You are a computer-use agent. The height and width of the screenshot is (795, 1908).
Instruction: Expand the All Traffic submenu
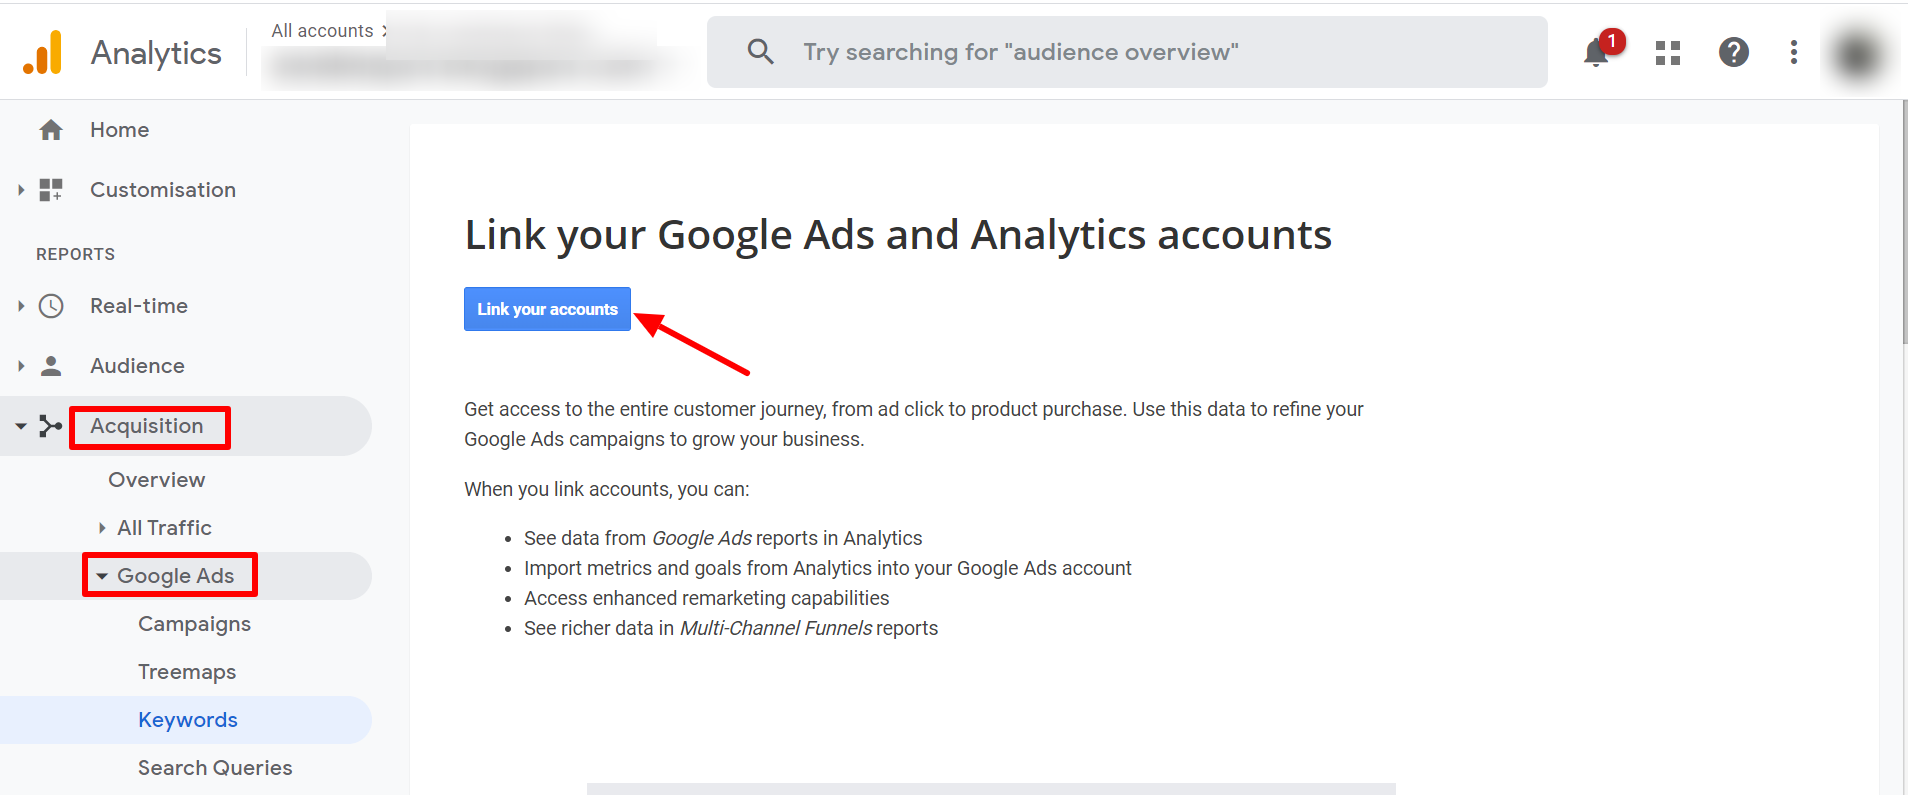click(x=102, y=528)
